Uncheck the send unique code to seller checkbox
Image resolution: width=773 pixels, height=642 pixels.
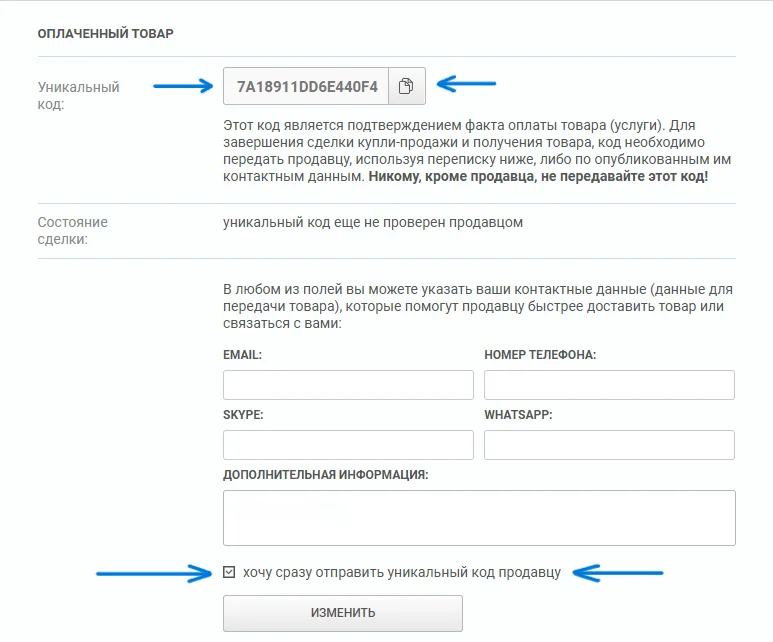click(229, 572)
